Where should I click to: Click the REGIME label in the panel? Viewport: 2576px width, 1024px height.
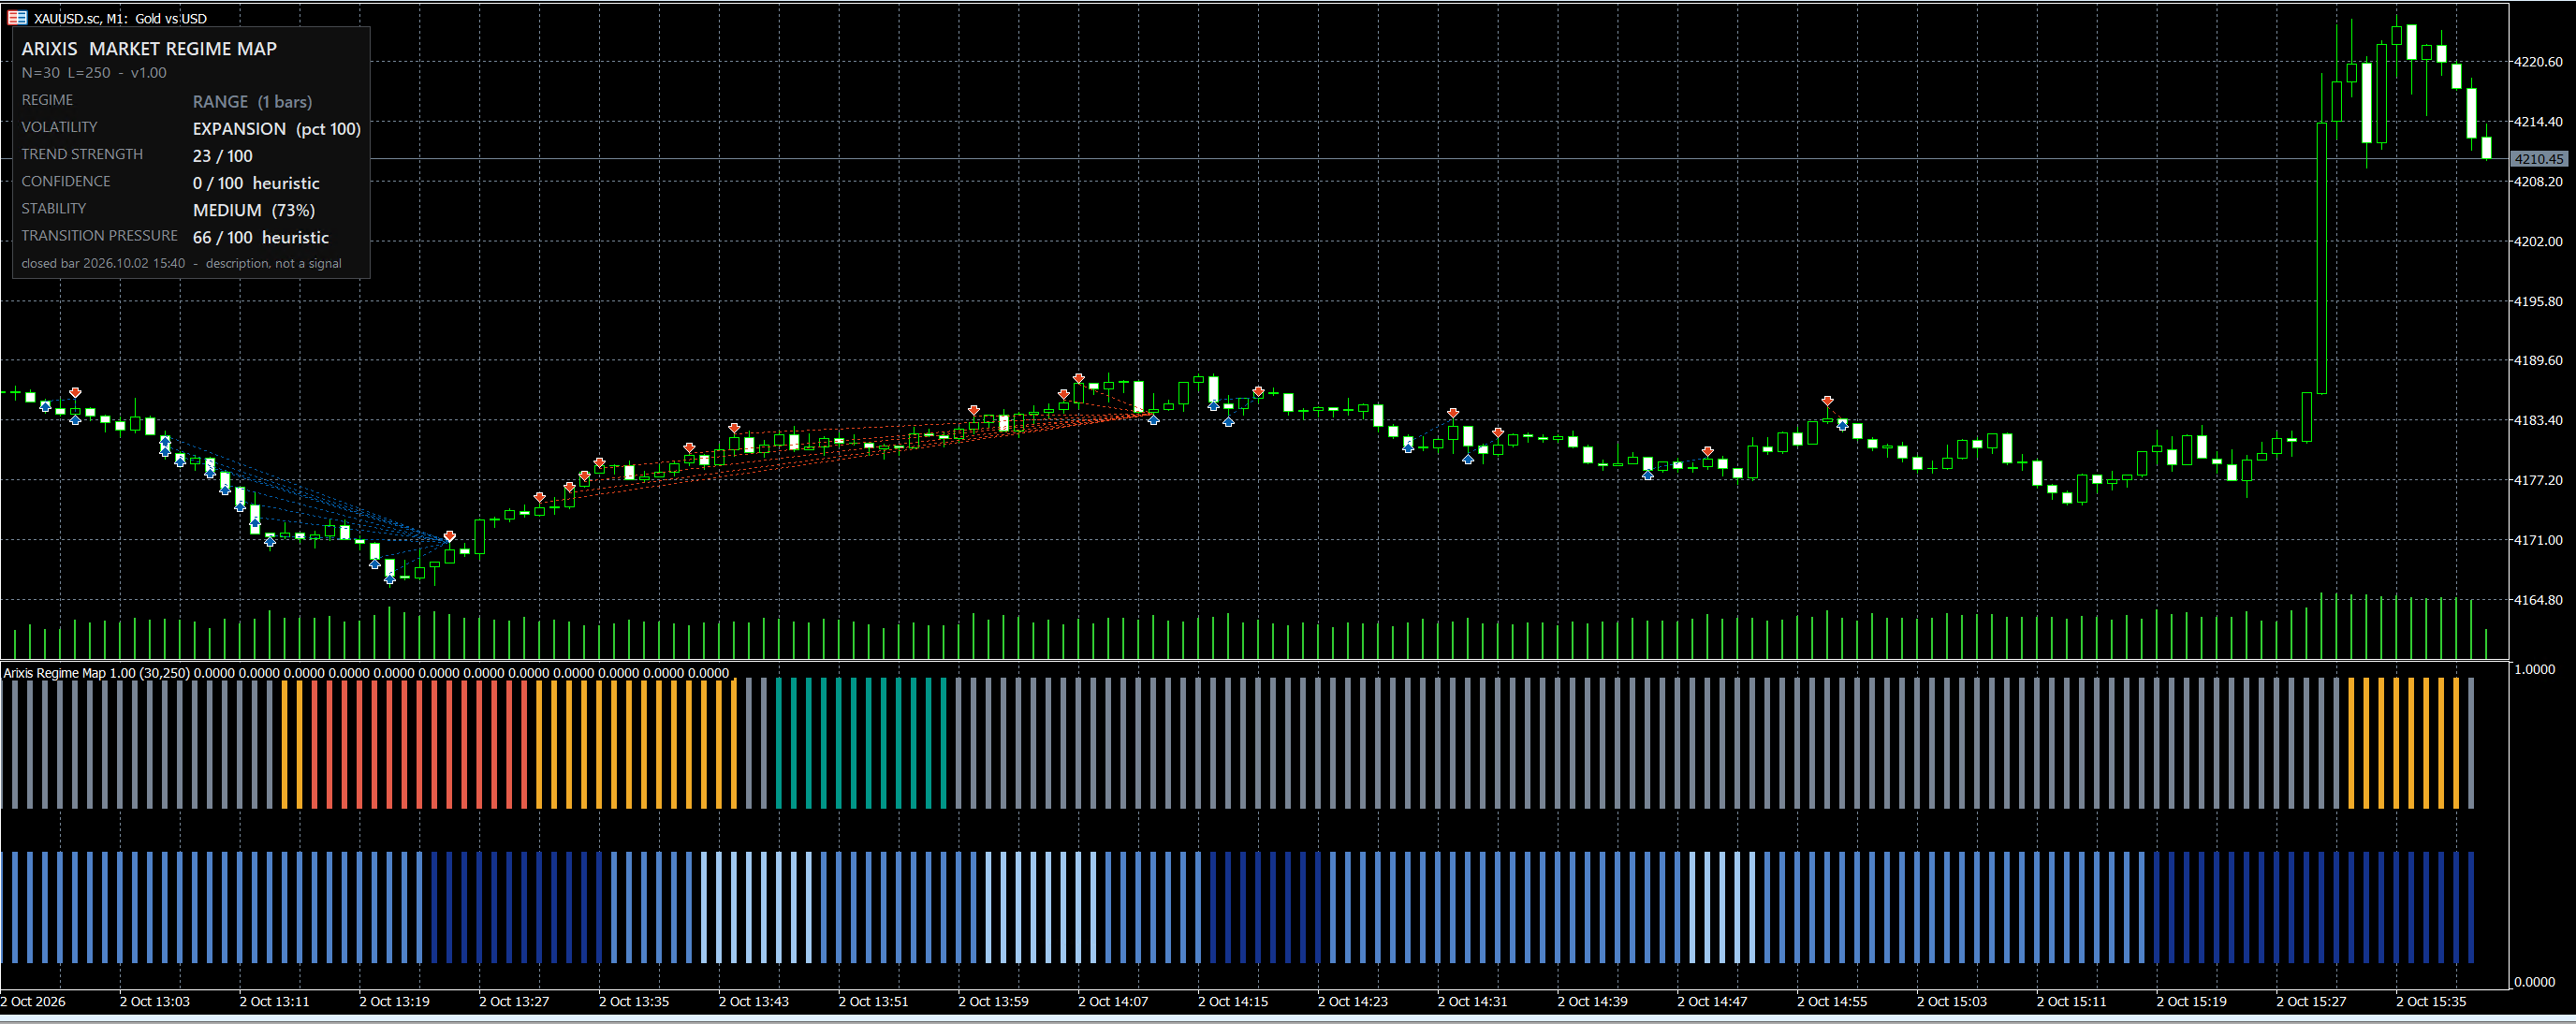point(47,100)
